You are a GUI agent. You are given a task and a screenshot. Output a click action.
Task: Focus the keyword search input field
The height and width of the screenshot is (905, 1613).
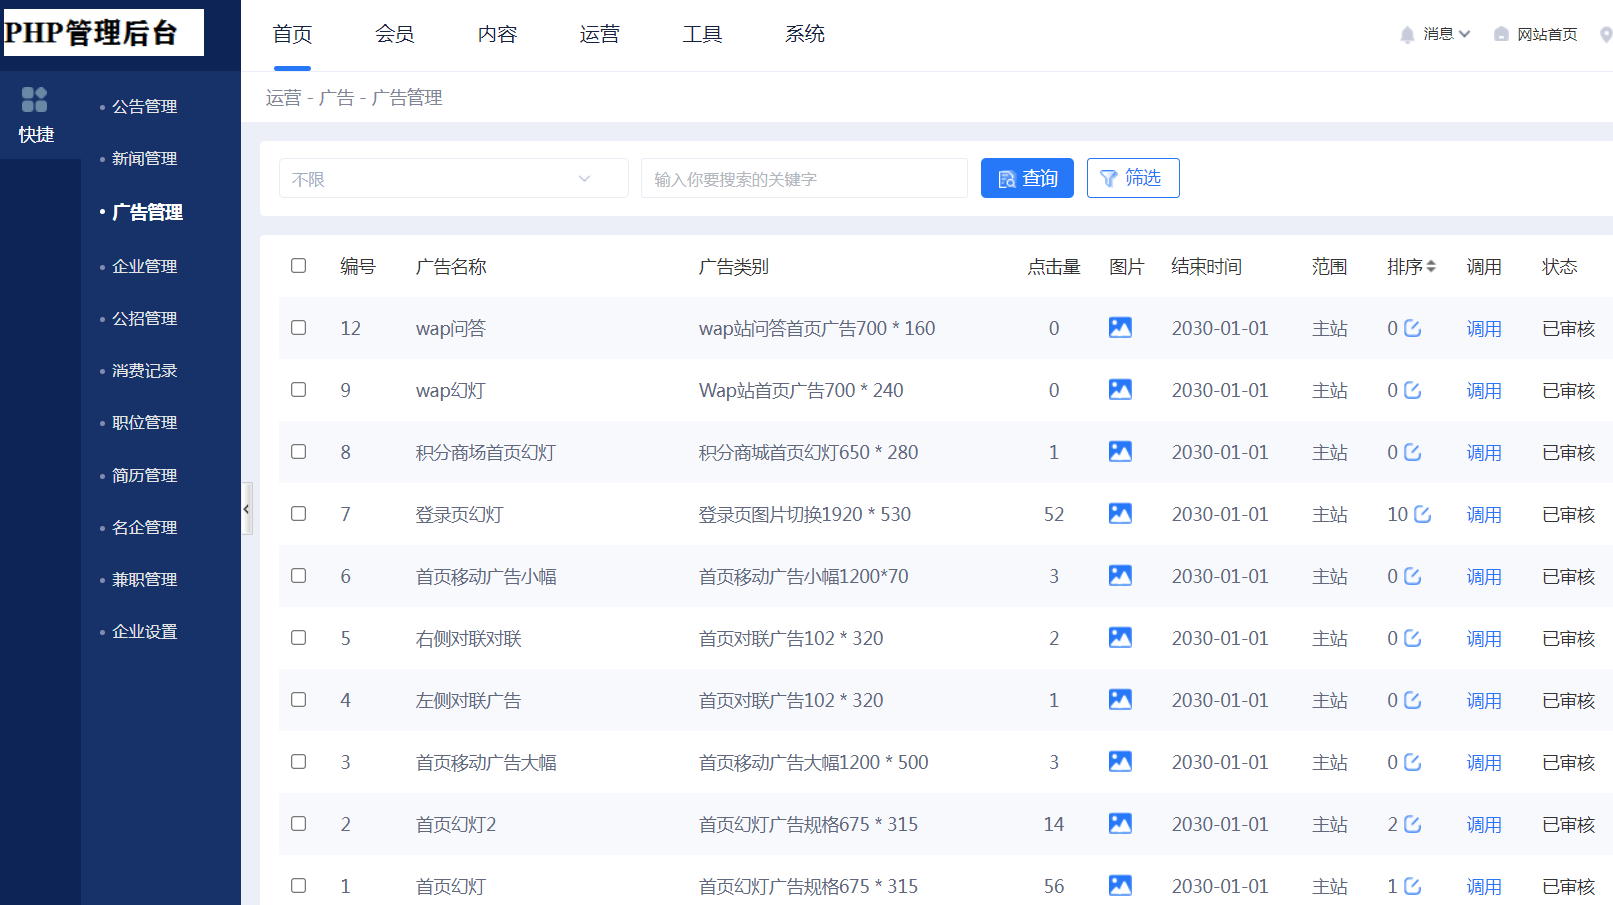click(x=804, y=178)
